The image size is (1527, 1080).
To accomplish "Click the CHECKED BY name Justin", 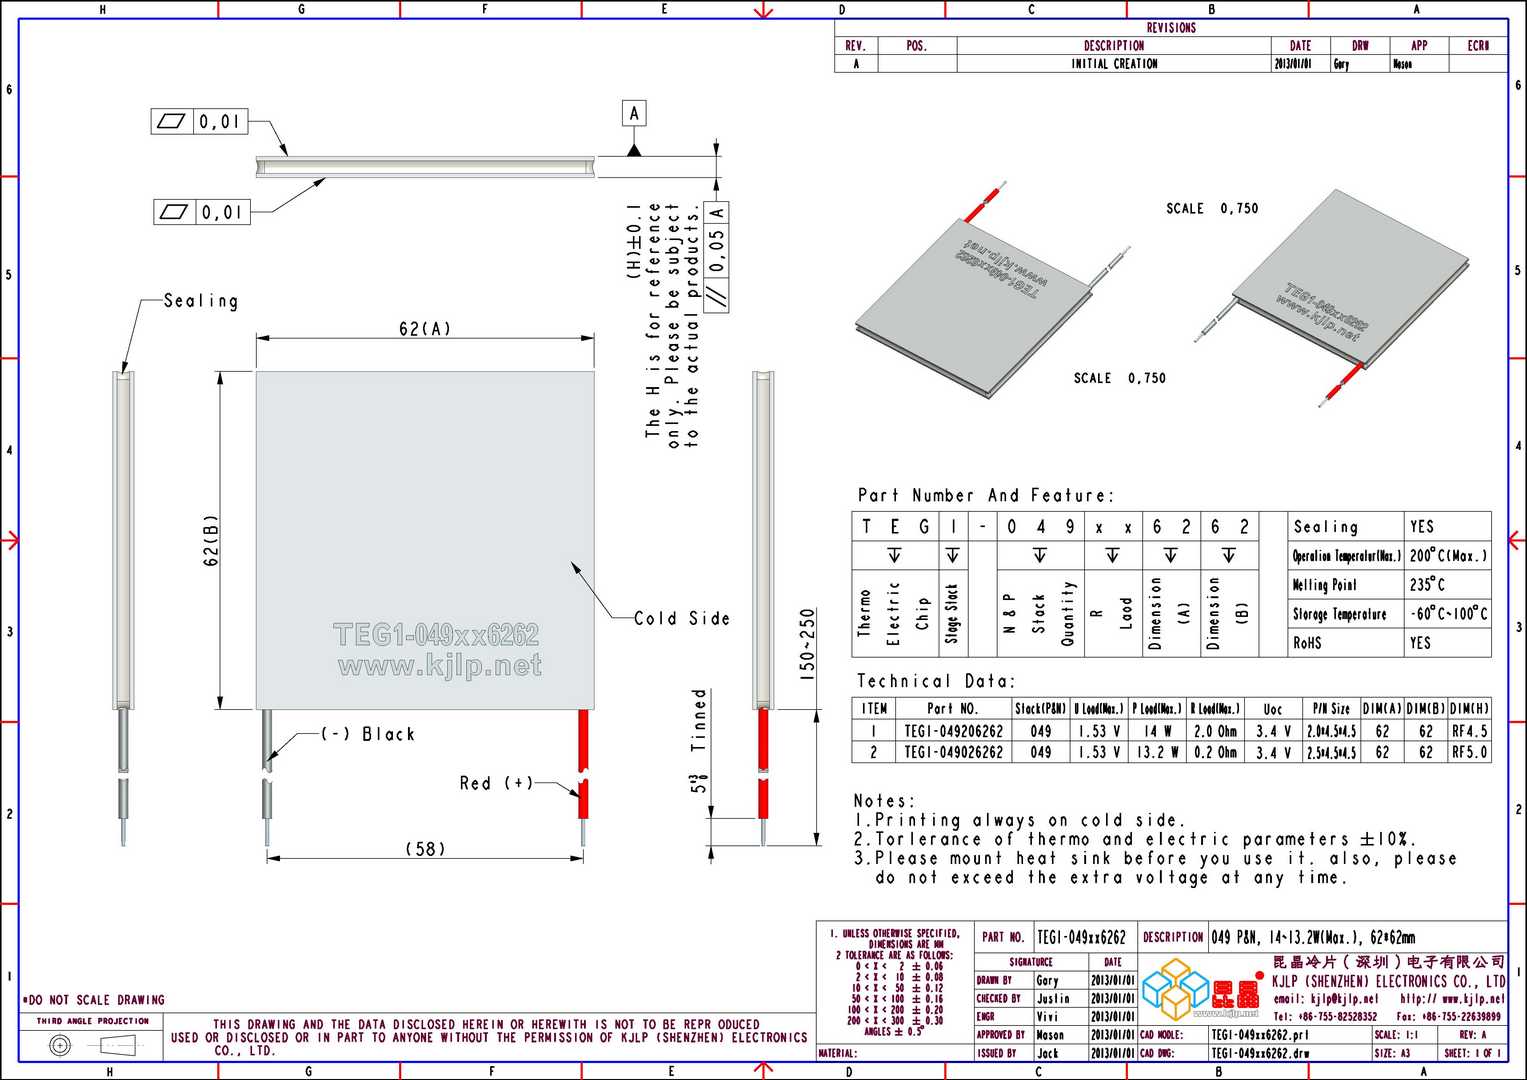I will click(x=1052, y=998).
